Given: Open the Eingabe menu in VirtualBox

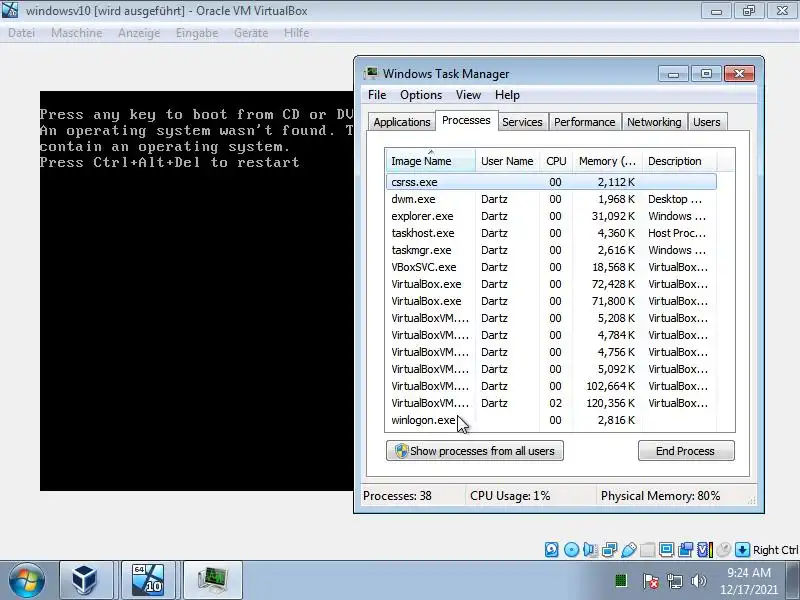Looking at the screenshot, I should [x=197, y=33].
